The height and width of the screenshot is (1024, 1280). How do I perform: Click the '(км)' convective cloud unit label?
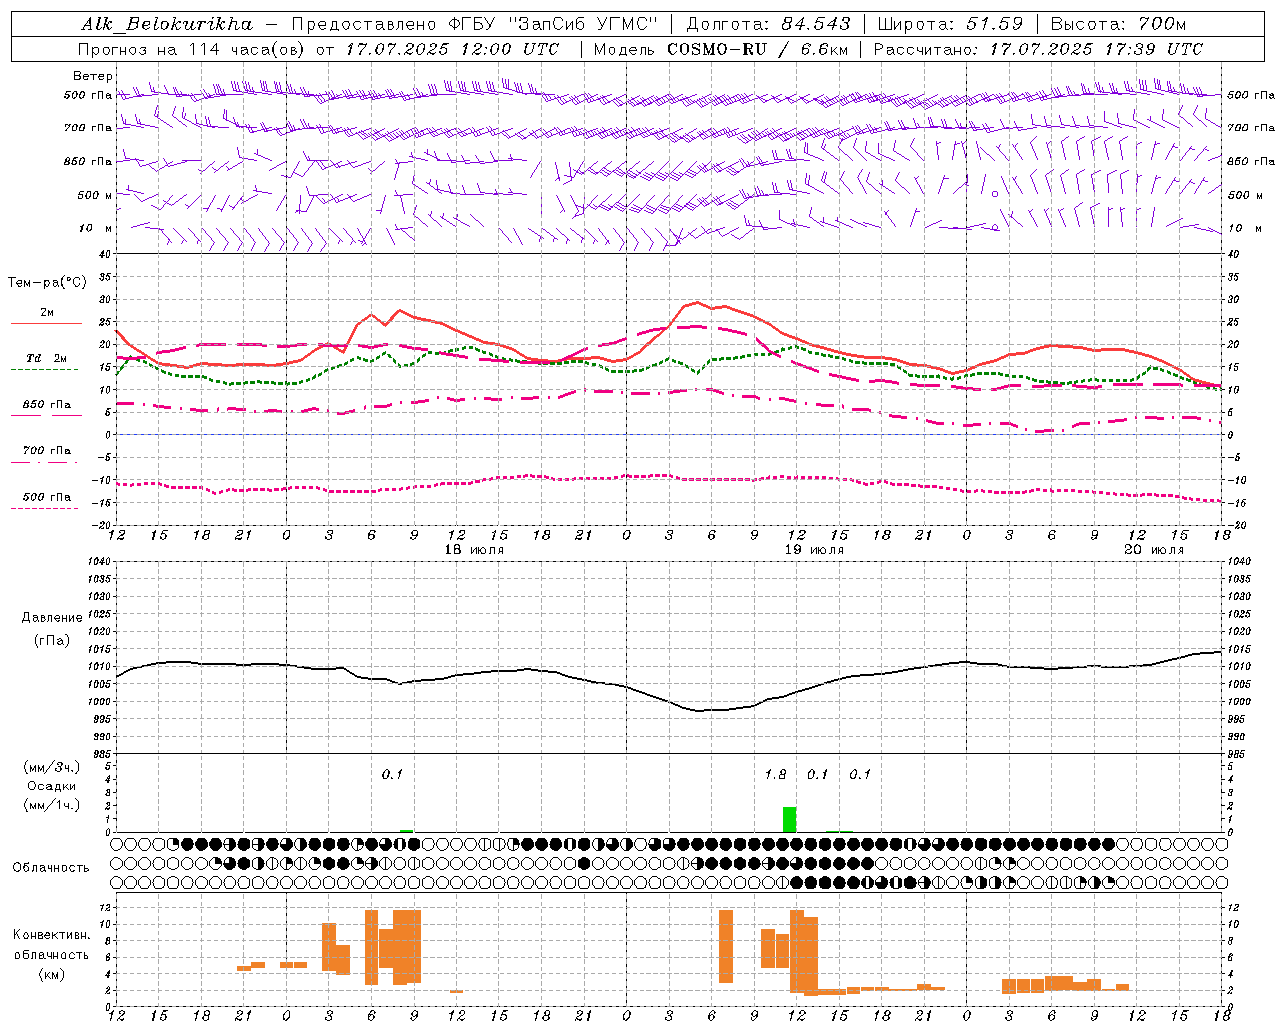(x=52, y=974)
